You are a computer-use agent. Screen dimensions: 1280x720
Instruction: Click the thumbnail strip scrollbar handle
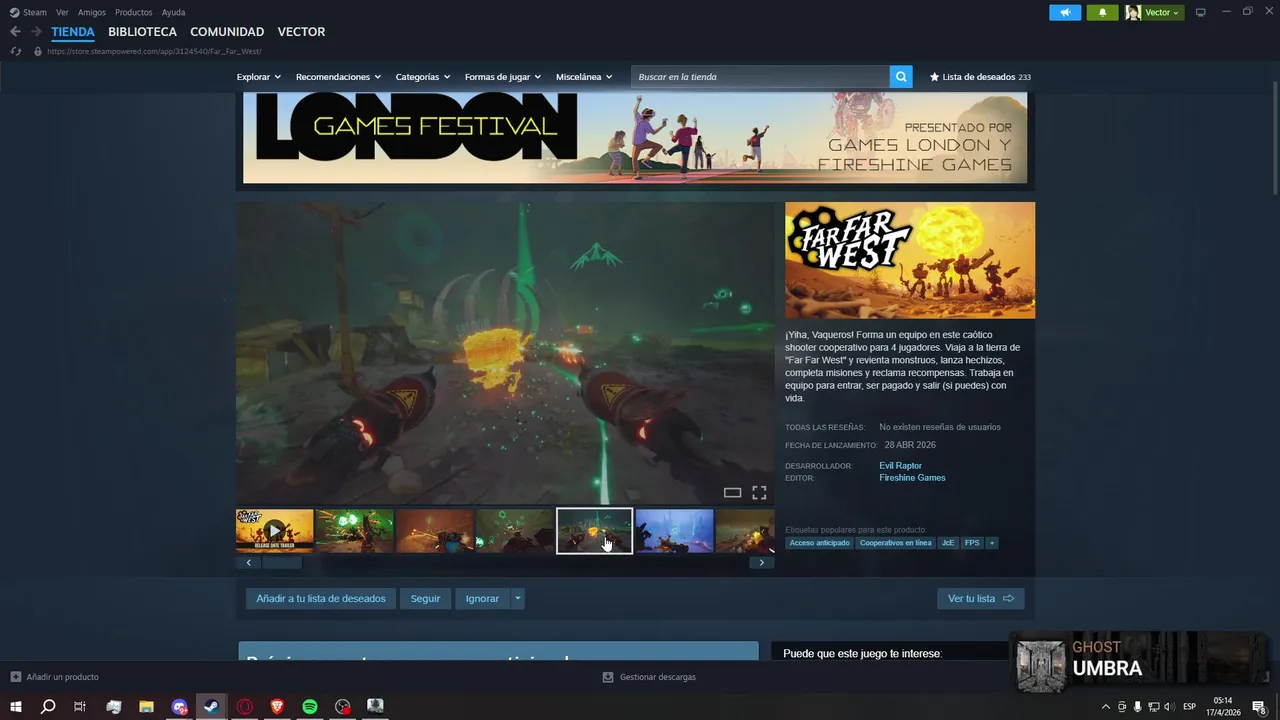[x=282, y=563]
